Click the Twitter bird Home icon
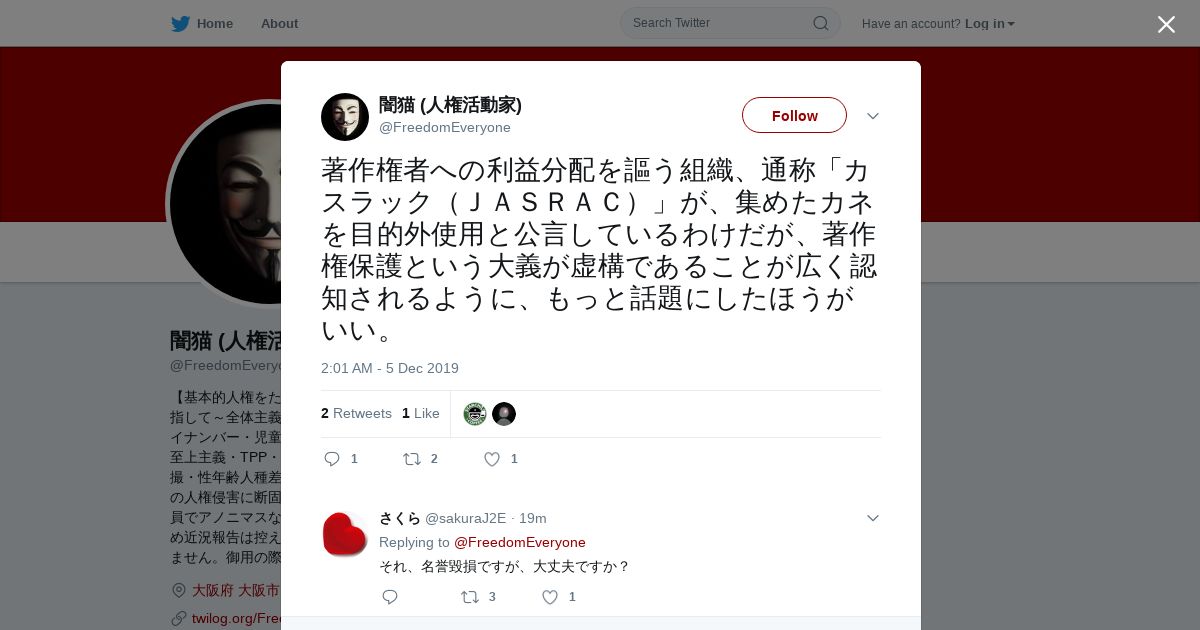The height and width of the screenshot is (630, 1200). click(180, 23)
